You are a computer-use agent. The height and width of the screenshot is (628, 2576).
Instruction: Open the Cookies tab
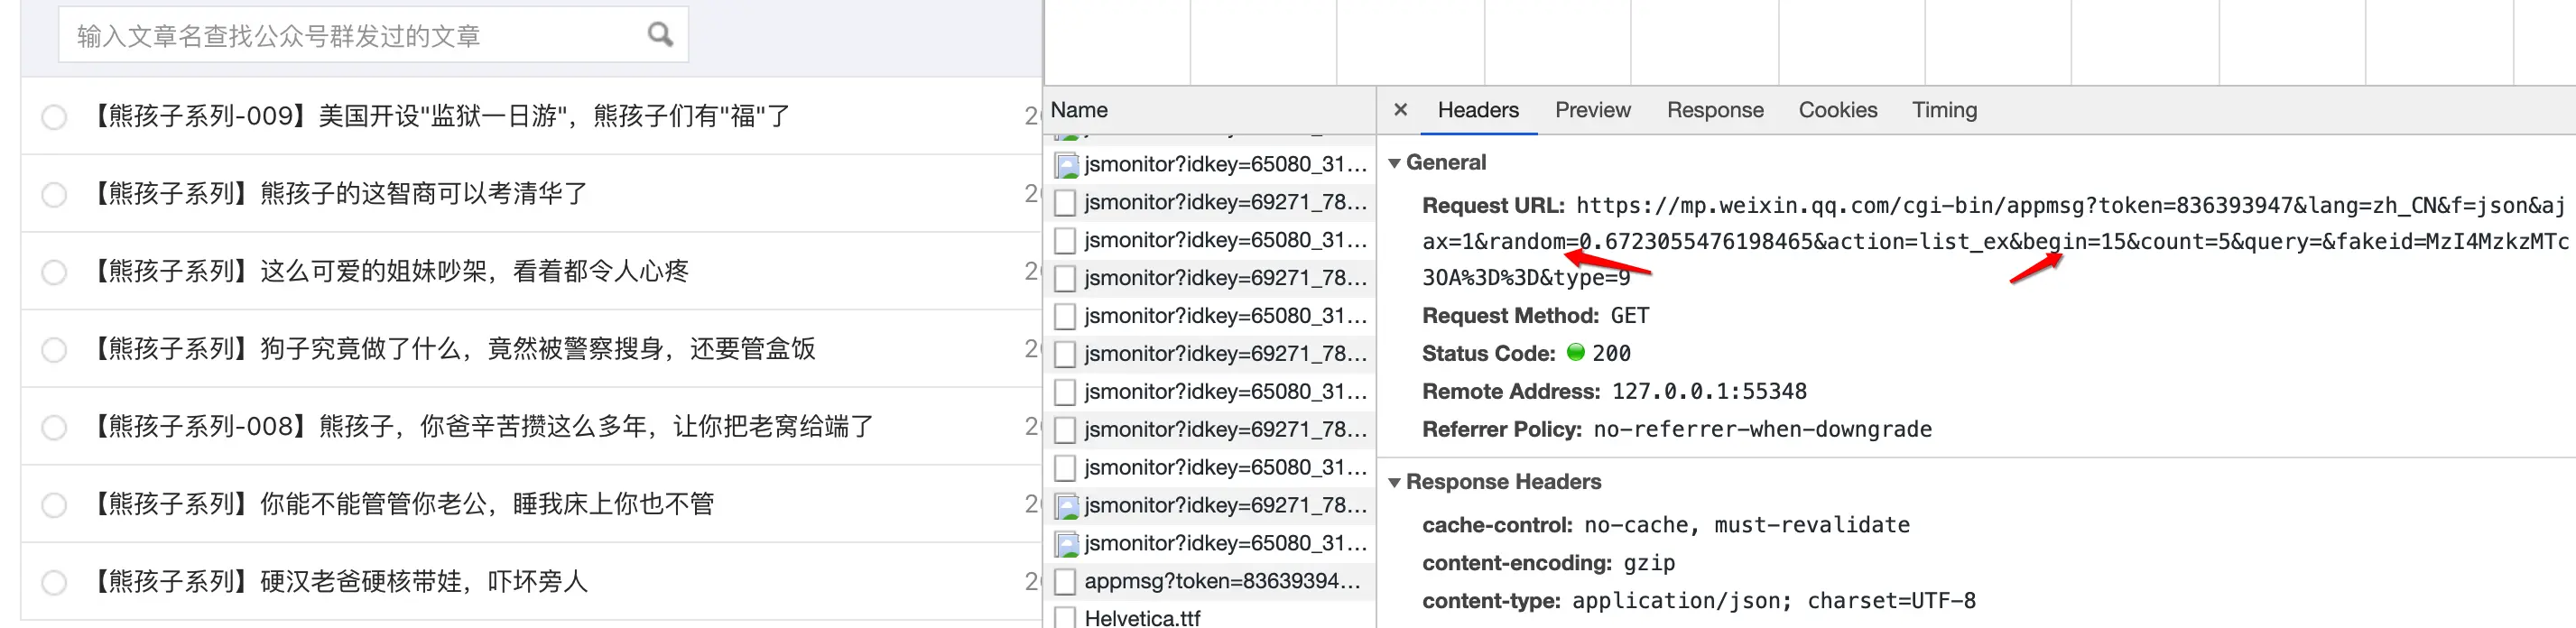tap(1837, 110)
